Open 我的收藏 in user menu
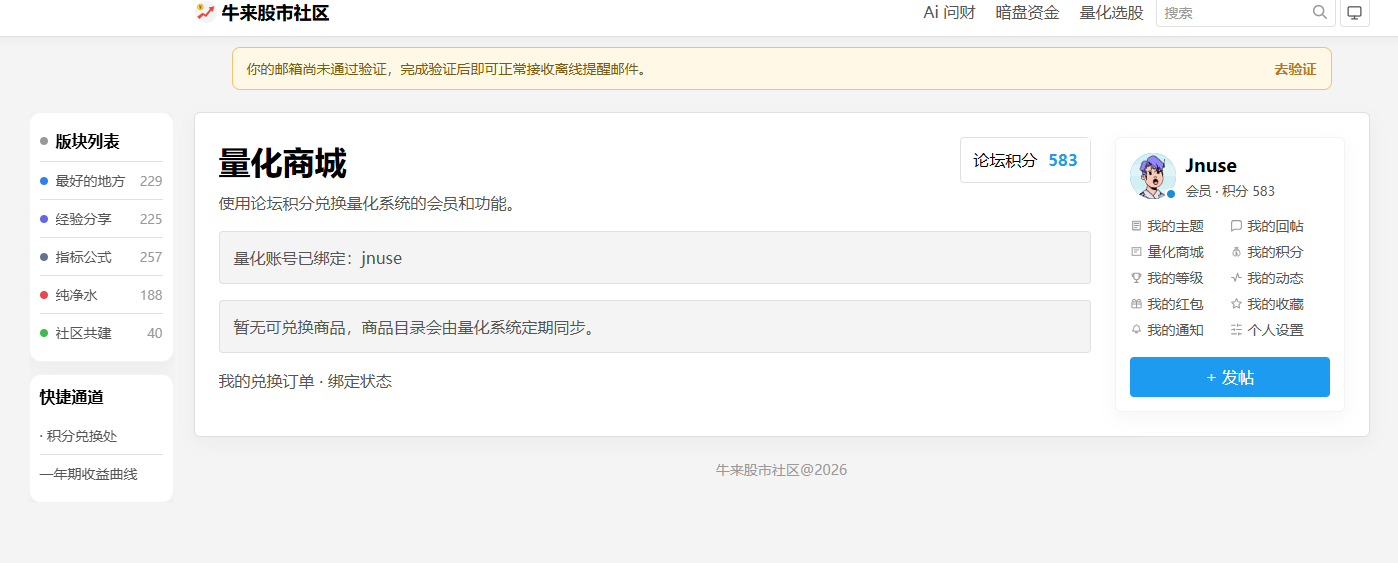Screen dimensions: 1398x563 [1276, 304]
